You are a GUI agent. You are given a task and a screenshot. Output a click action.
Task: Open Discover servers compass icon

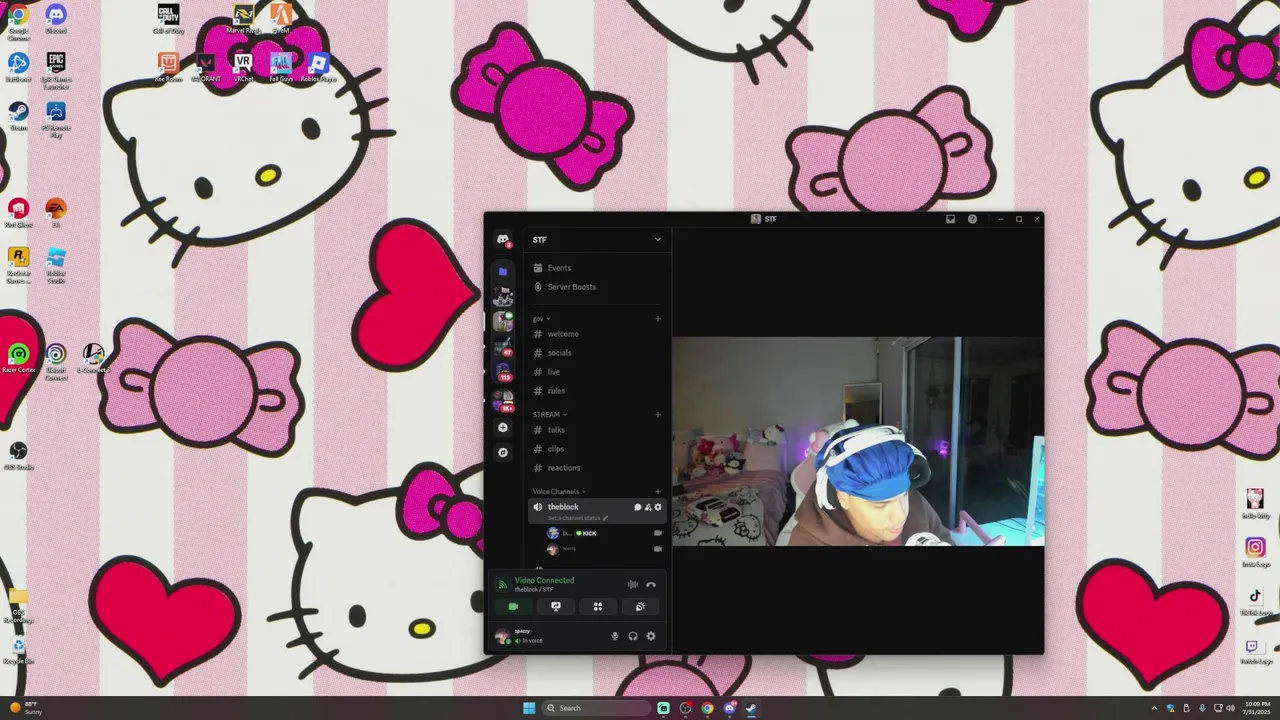503,452
